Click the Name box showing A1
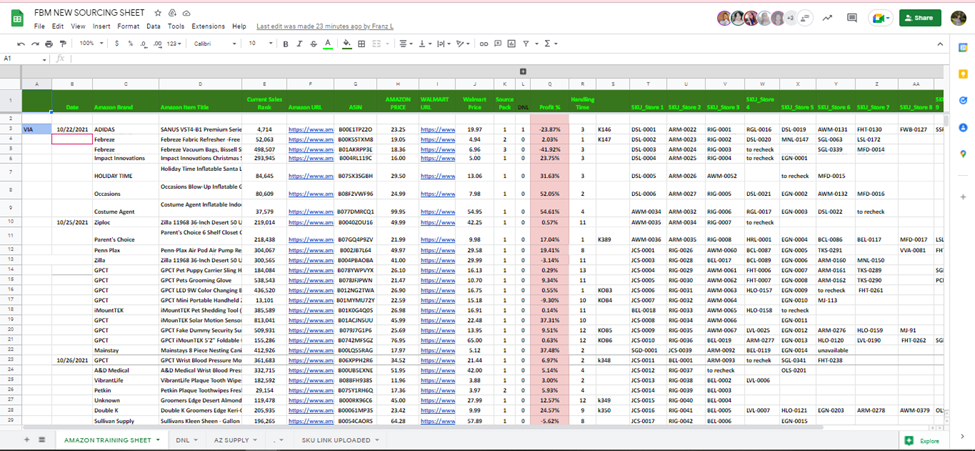Image resolution: width=975 pixels, height=451 pixels. pyautogui.click(x=25, y=58)
